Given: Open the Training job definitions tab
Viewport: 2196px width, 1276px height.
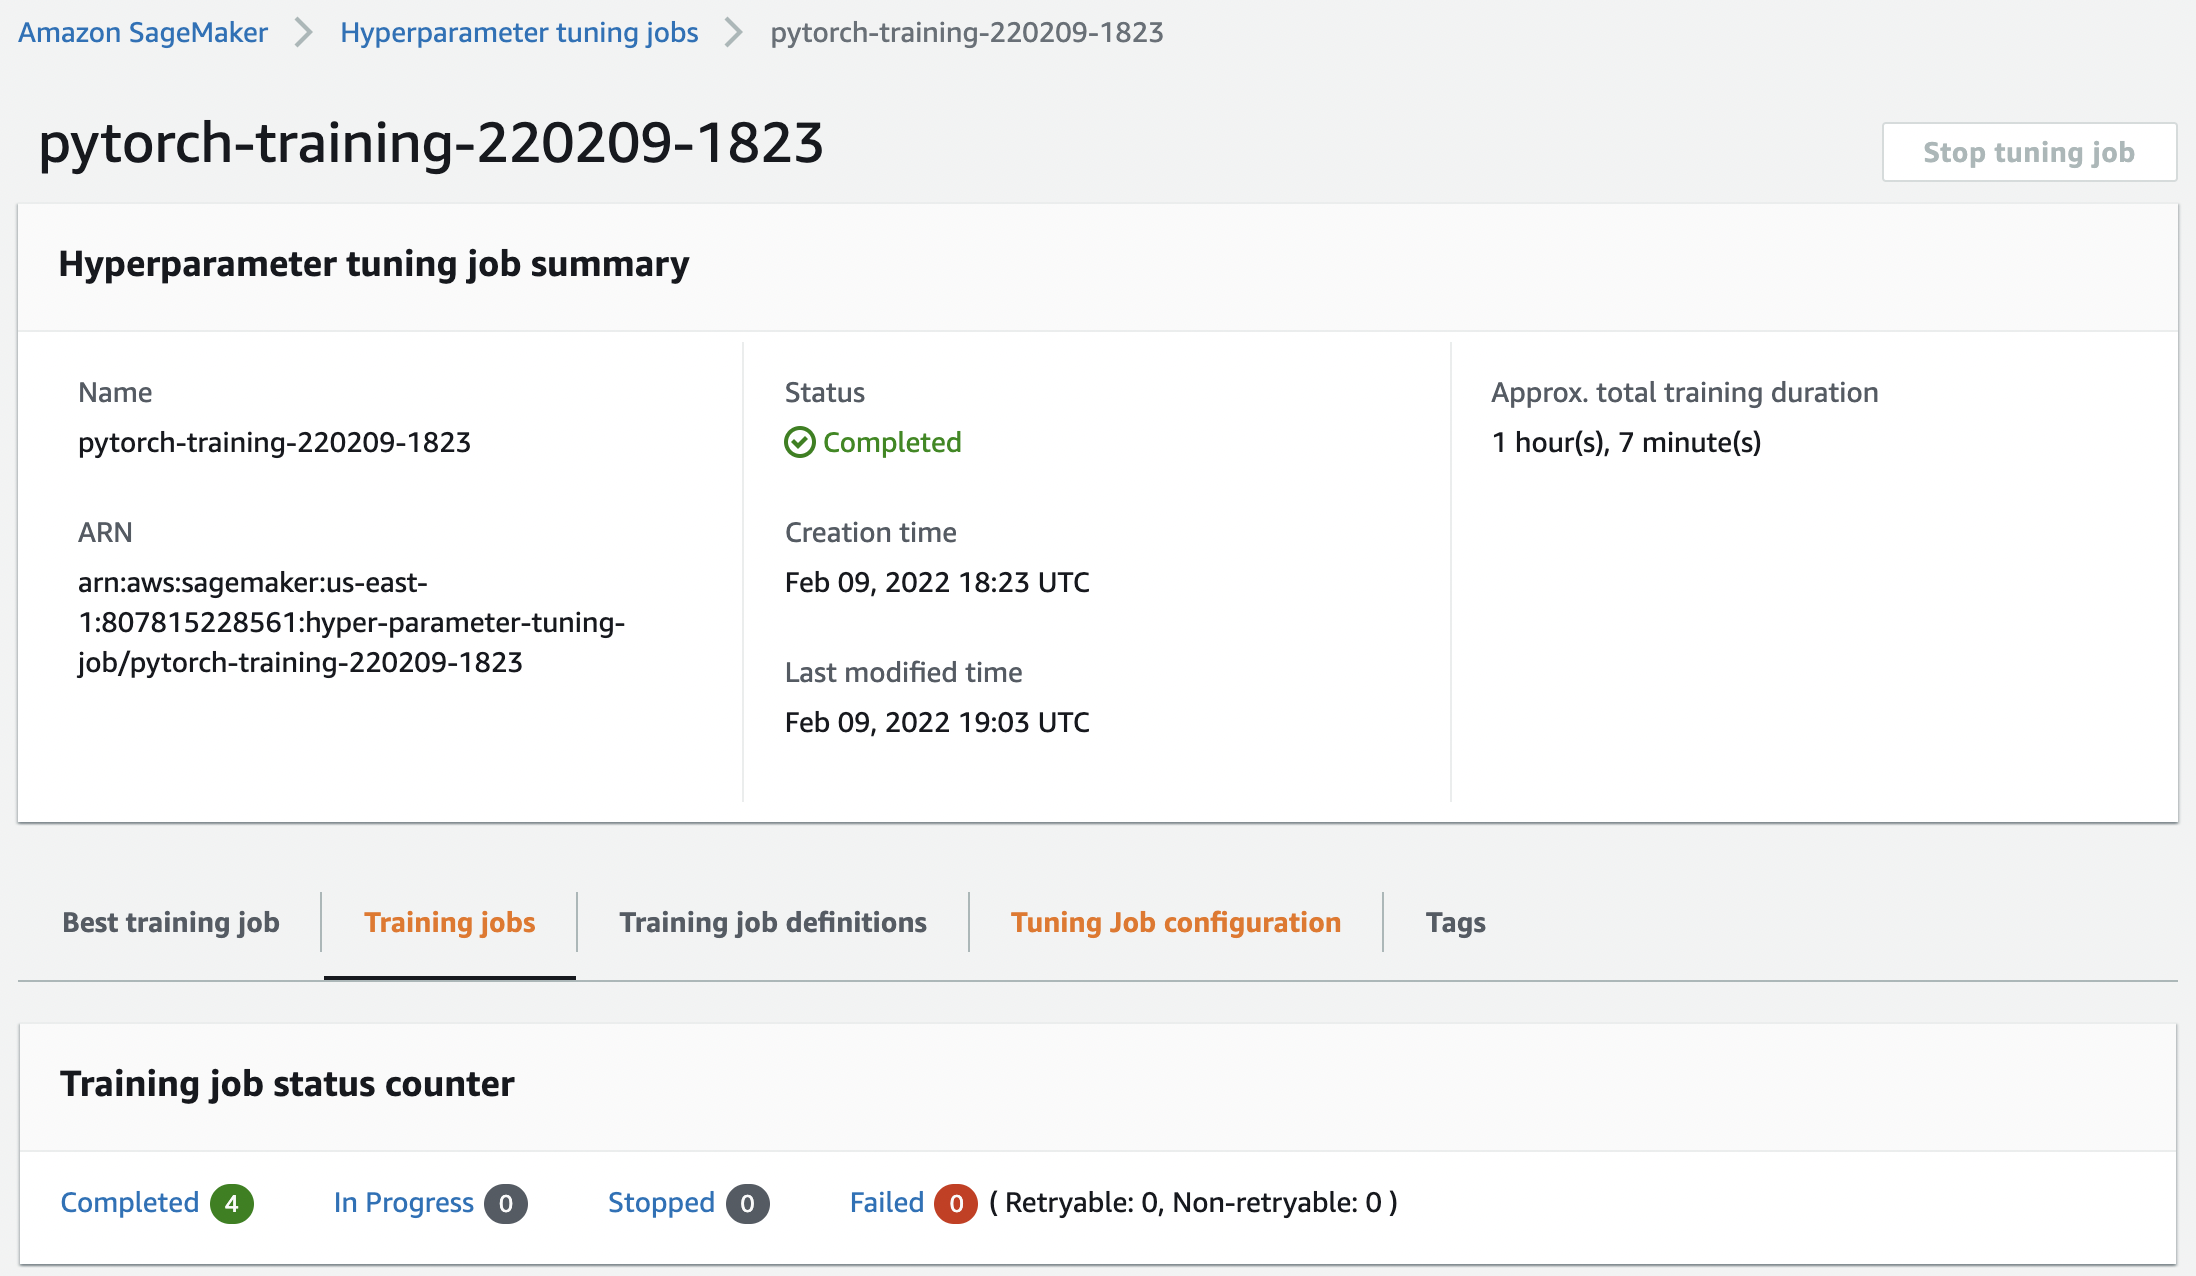Looking at the screenshot, I should click(x=772, y=922).
